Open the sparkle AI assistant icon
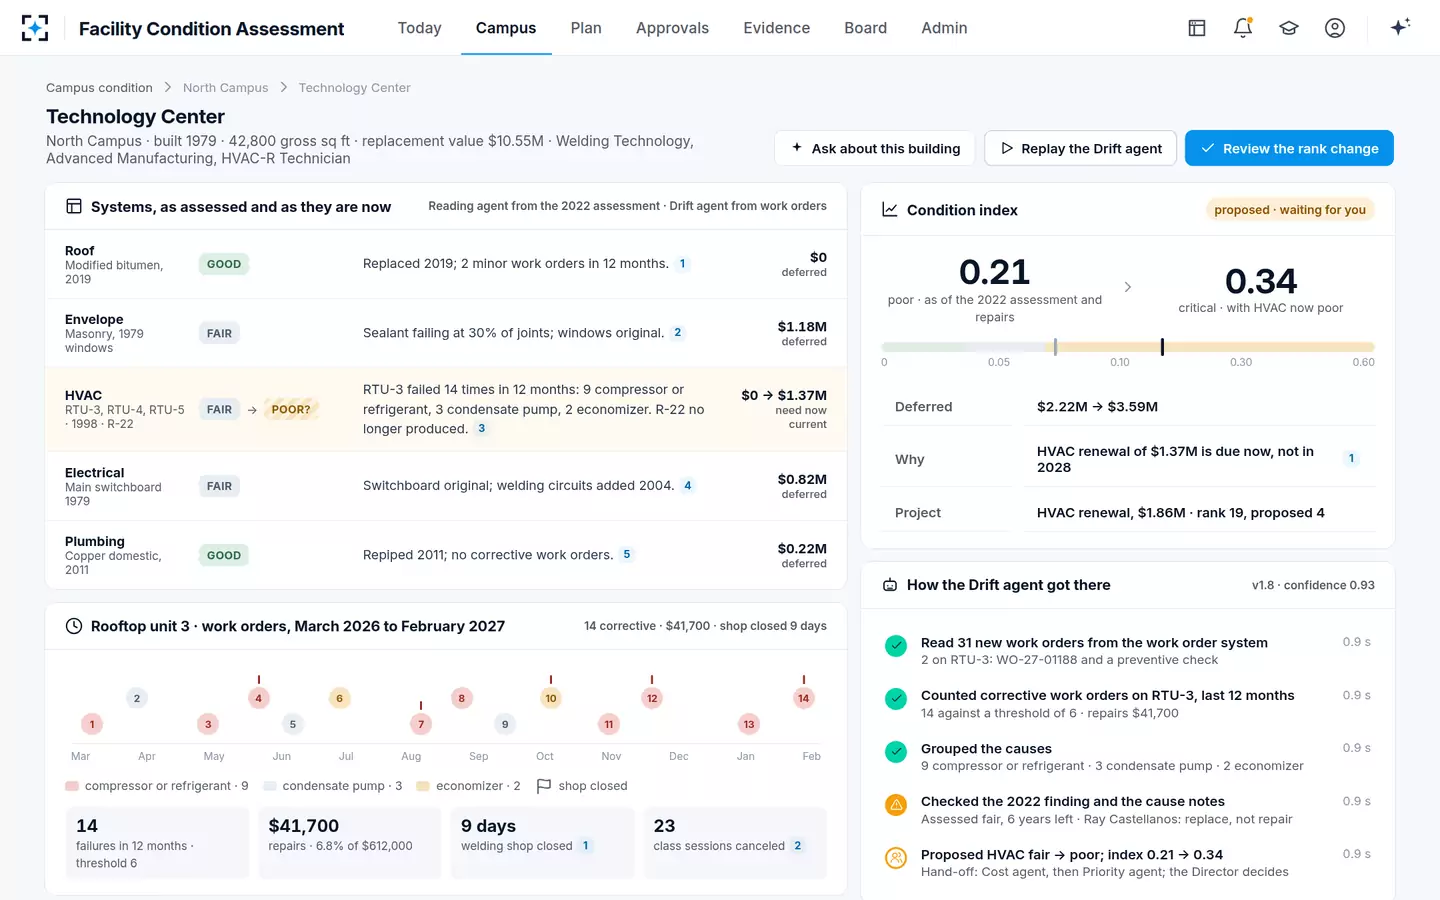1440x900 pixels. coord(1400,27)
